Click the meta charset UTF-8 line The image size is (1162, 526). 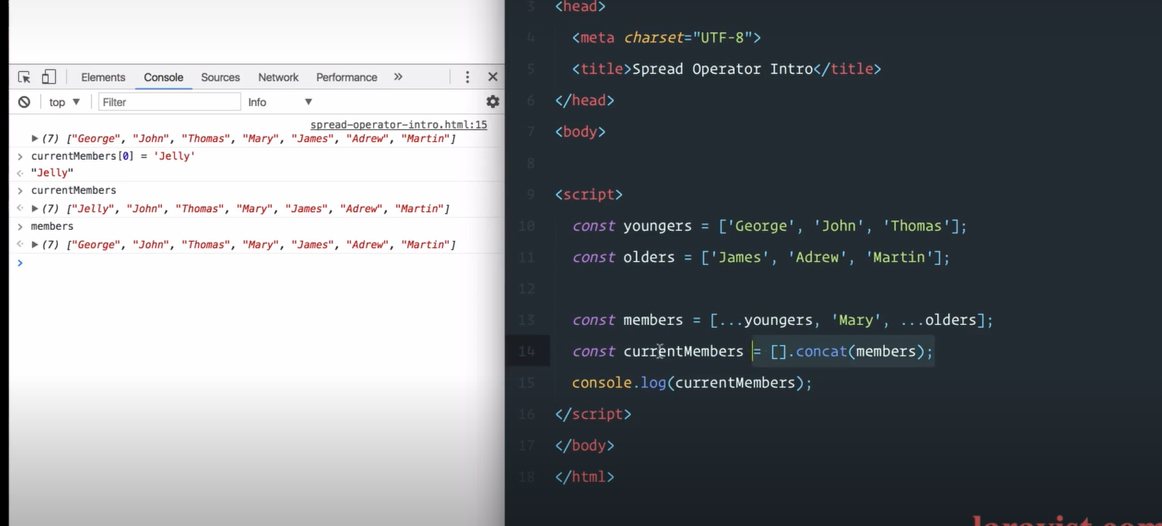click(x=666, y=37)
